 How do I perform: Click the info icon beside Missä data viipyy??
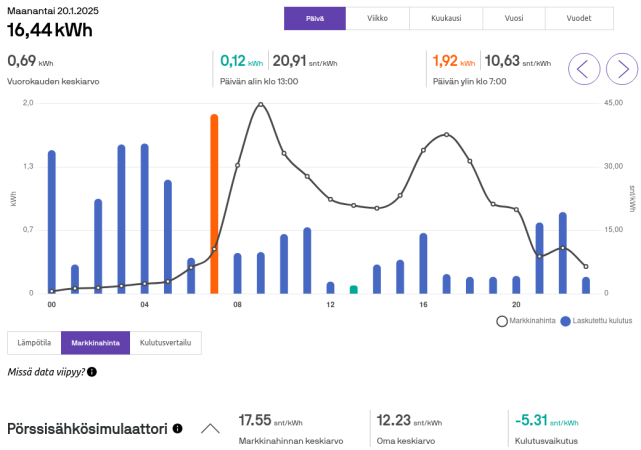[x=92, y=372]
